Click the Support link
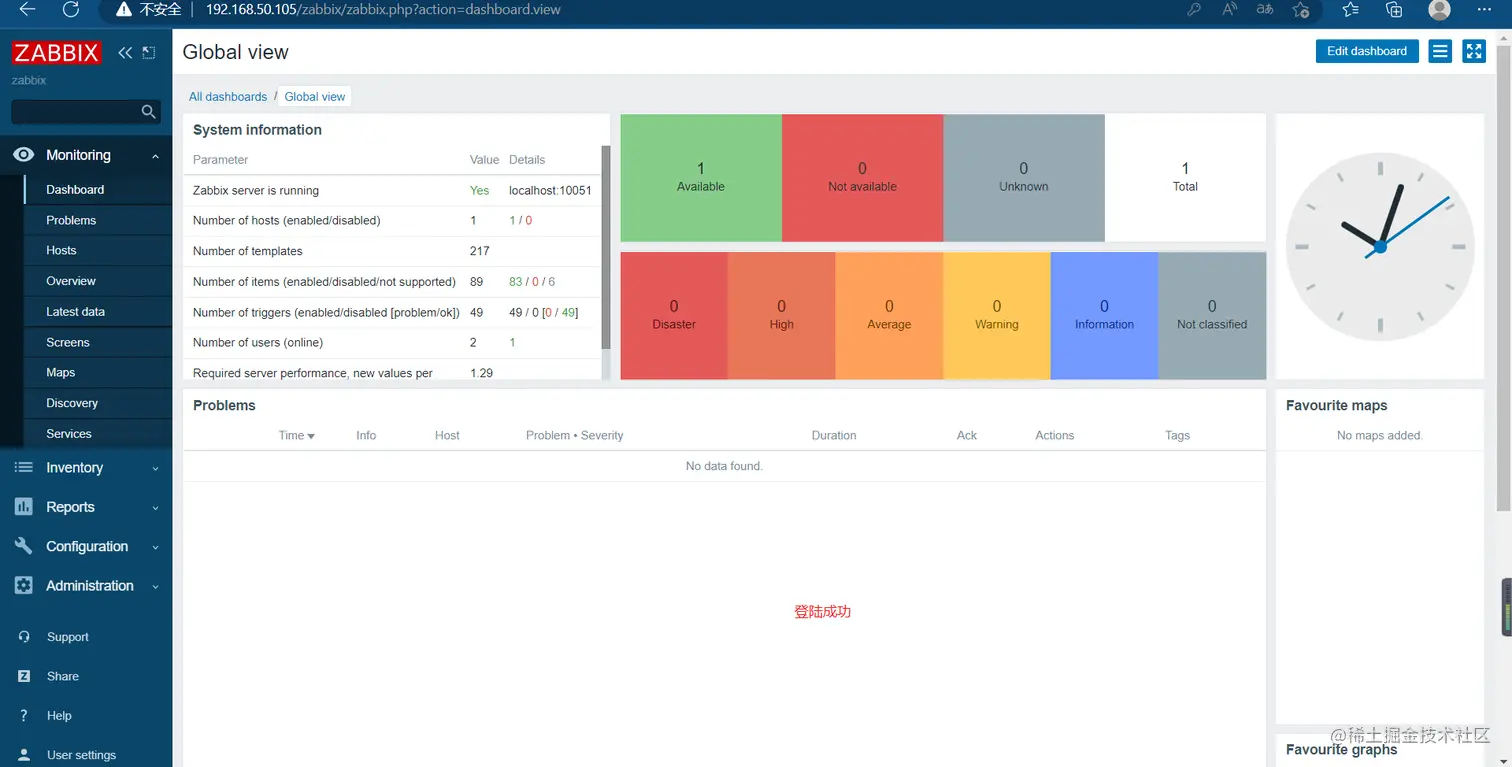This screenshot has width=1512, height=767. (68, 637)
